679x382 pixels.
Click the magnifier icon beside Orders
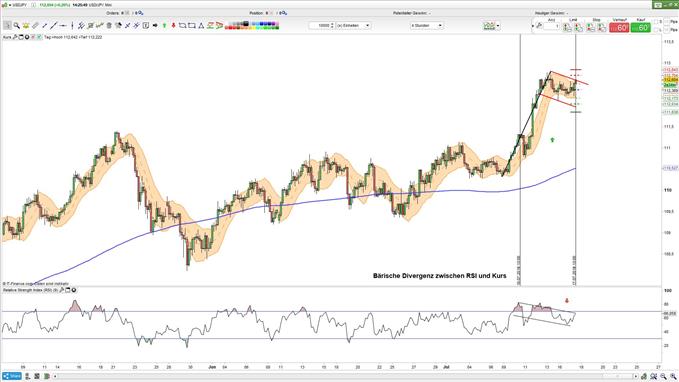pos(140,13)
